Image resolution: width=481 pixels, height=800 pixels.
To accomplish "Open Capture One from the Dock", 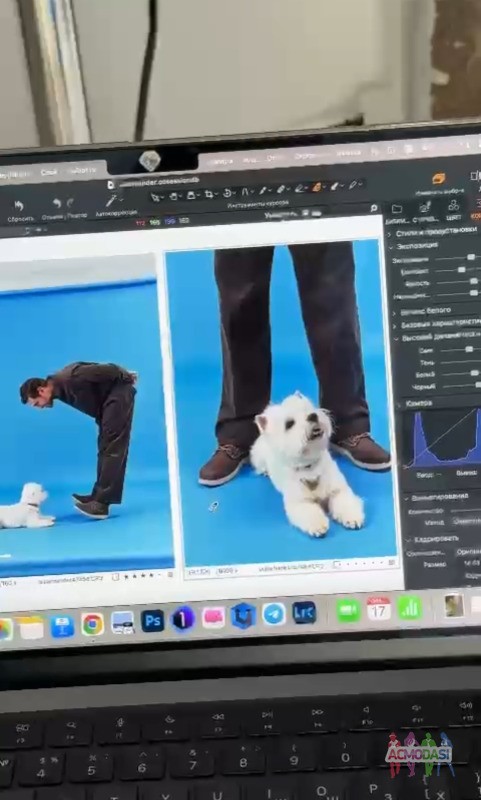I will 183,619.
